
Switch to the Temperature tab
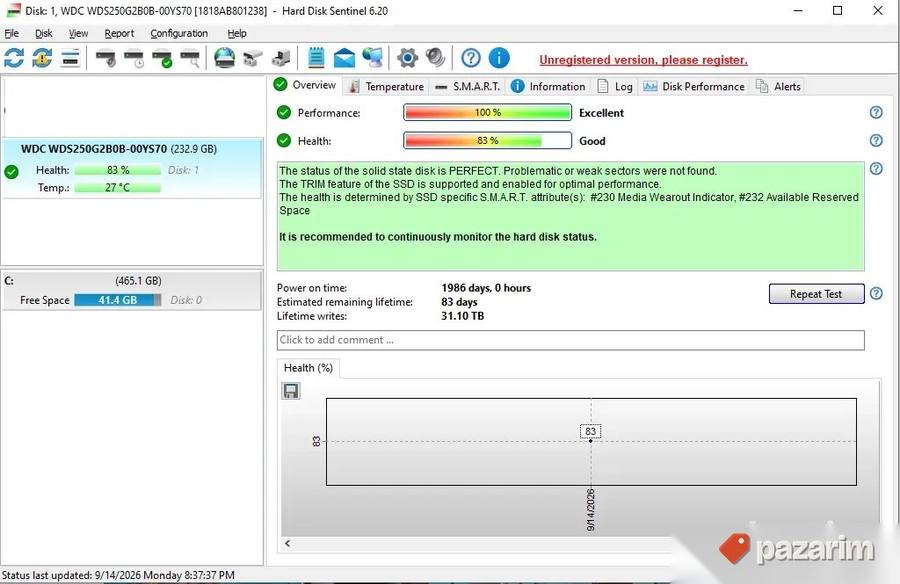[x=387, y=87]
